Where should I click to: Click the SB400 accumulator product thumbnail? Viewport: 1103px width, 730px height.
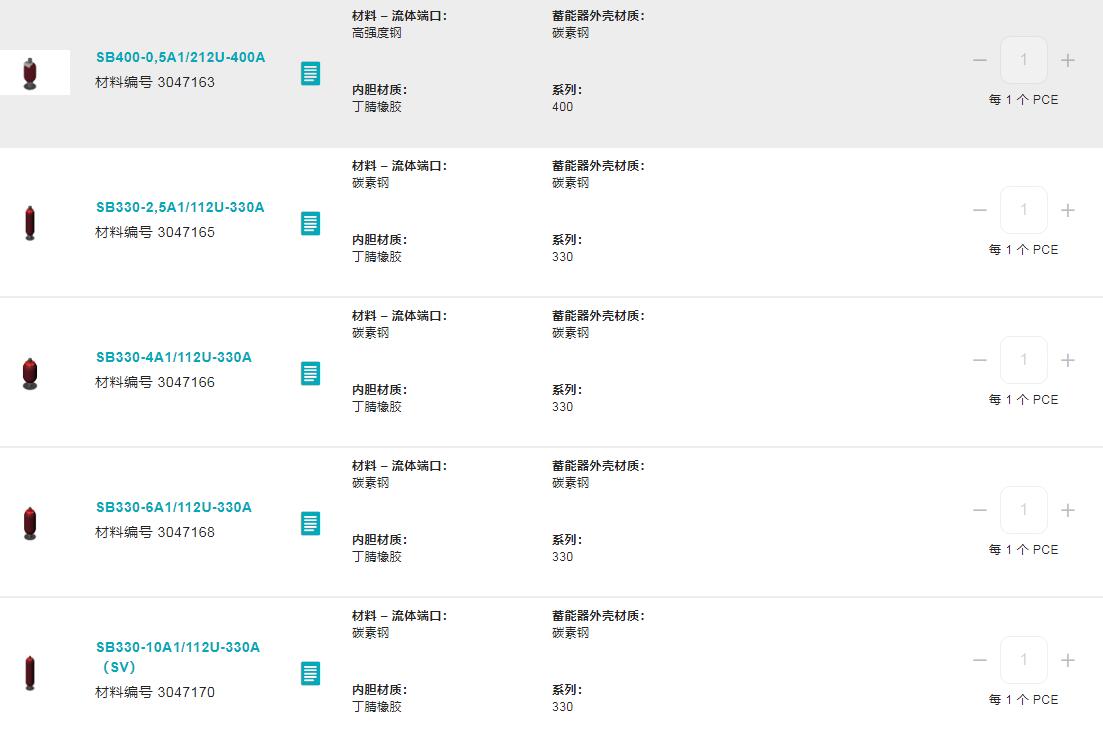(x=31, y=73)
